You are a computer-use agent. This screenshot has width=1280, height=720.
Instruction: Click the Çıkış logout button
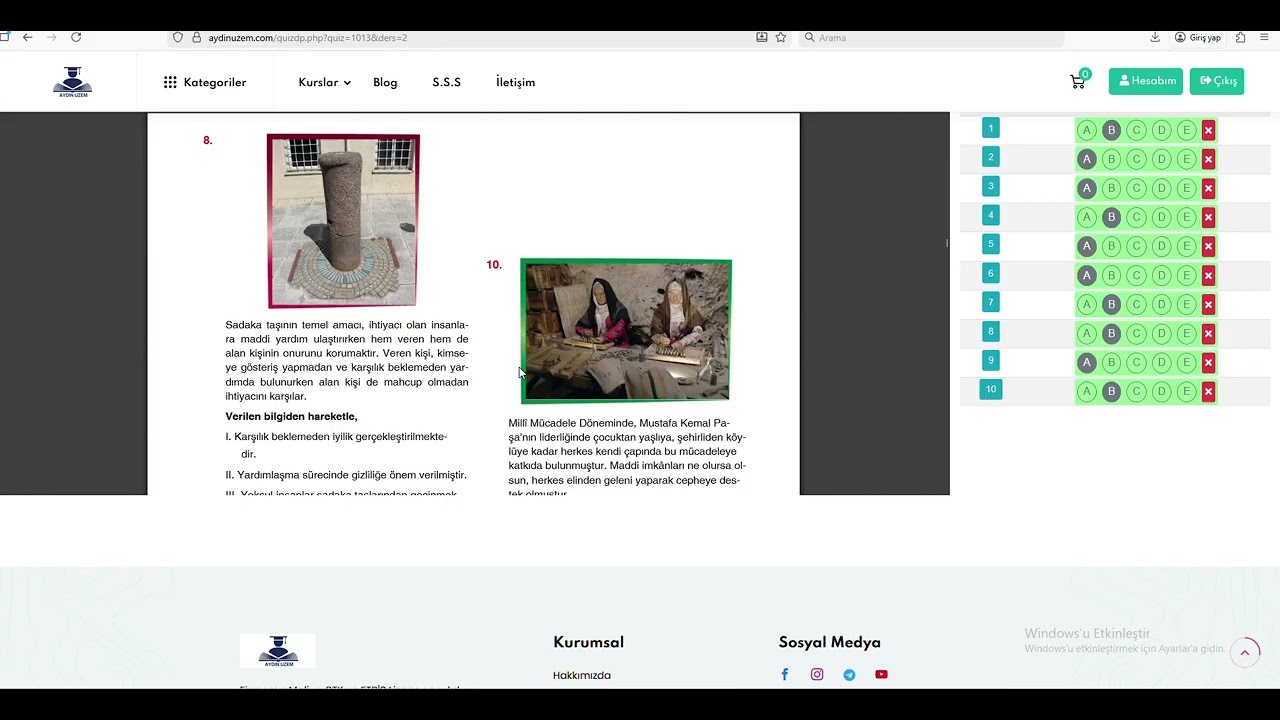[x=1217, y=81]
